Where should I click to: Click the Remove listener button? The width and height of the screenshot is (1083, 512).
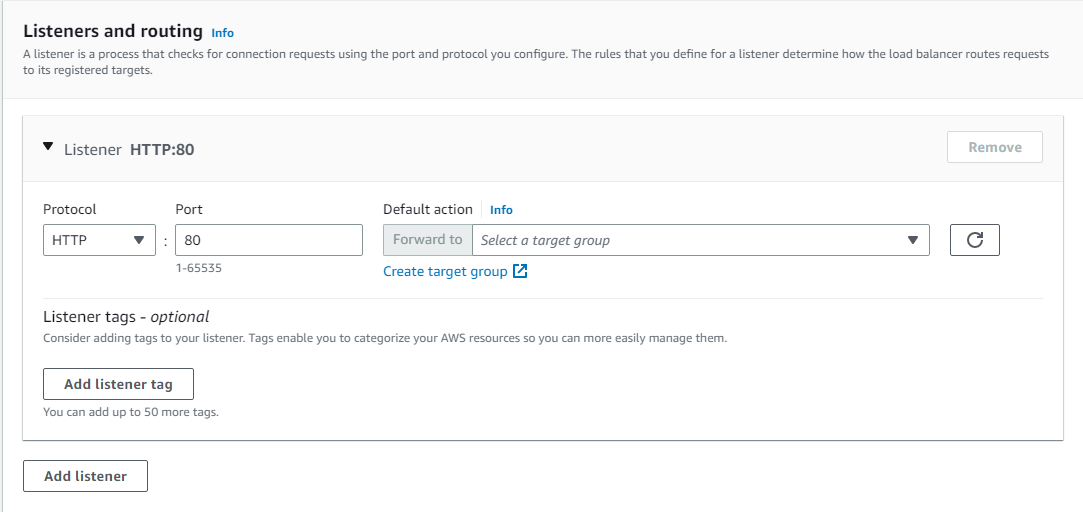(995, 147)
